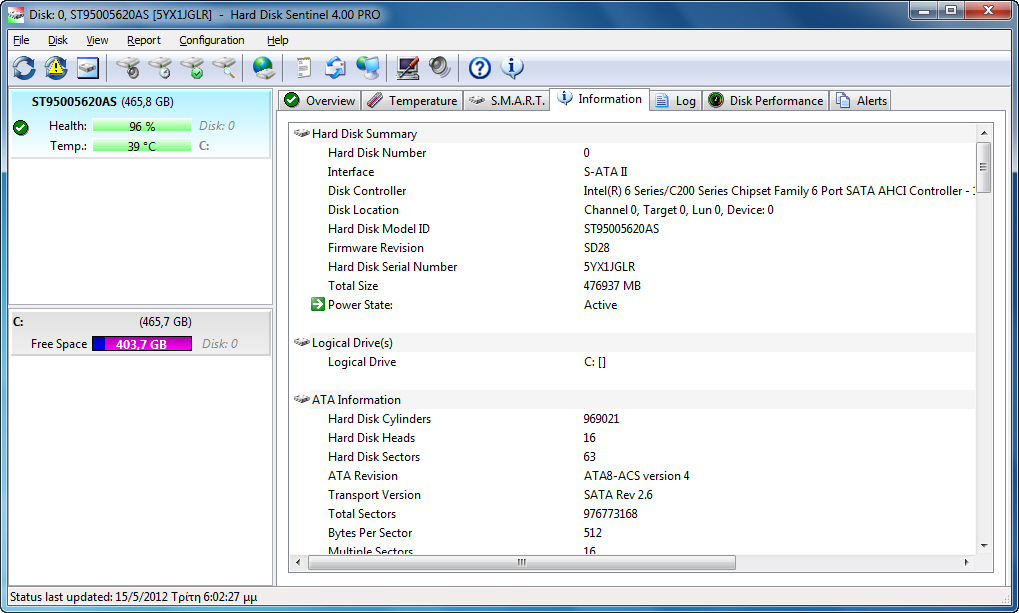
Task: Click the blue refresh arrows toolbar icon
Action: coord(24,68)
